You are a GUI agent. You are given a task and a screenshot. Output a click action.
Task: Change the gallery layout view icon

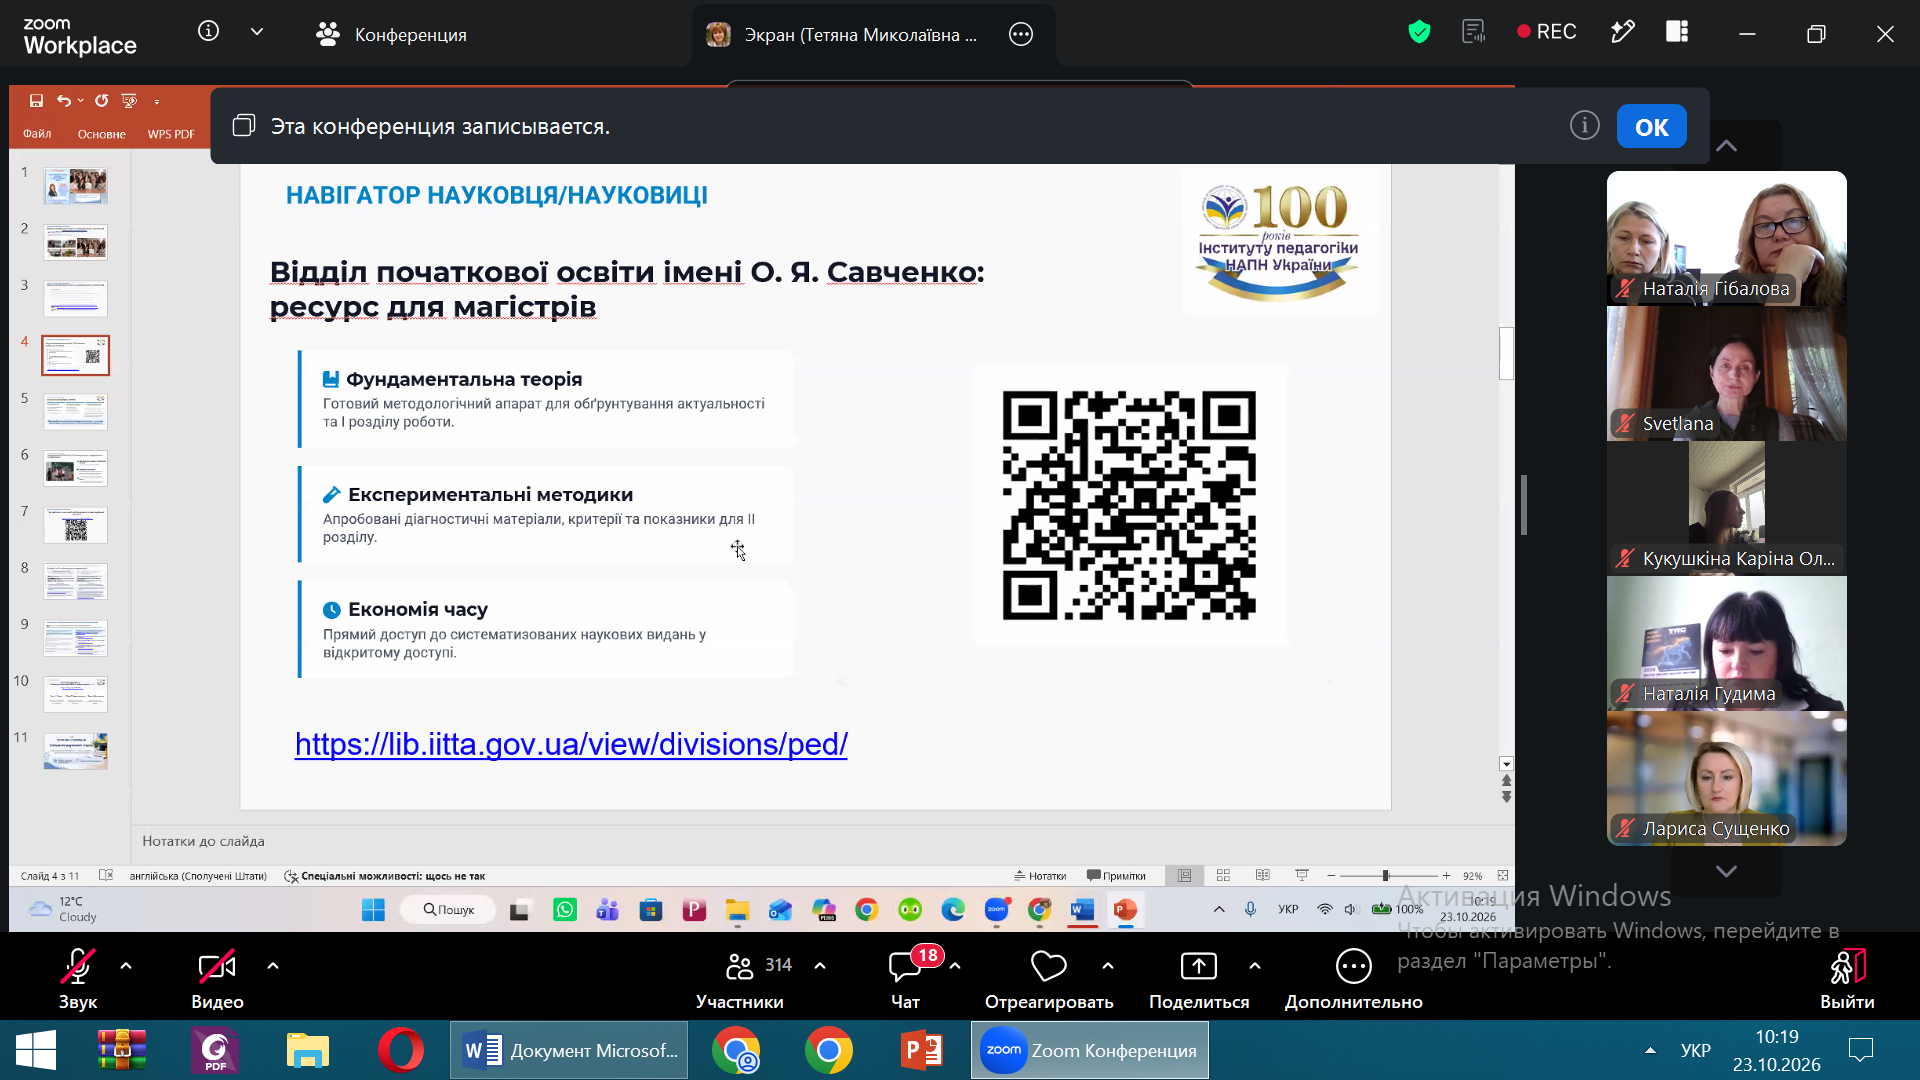[x=1677, y=32]
